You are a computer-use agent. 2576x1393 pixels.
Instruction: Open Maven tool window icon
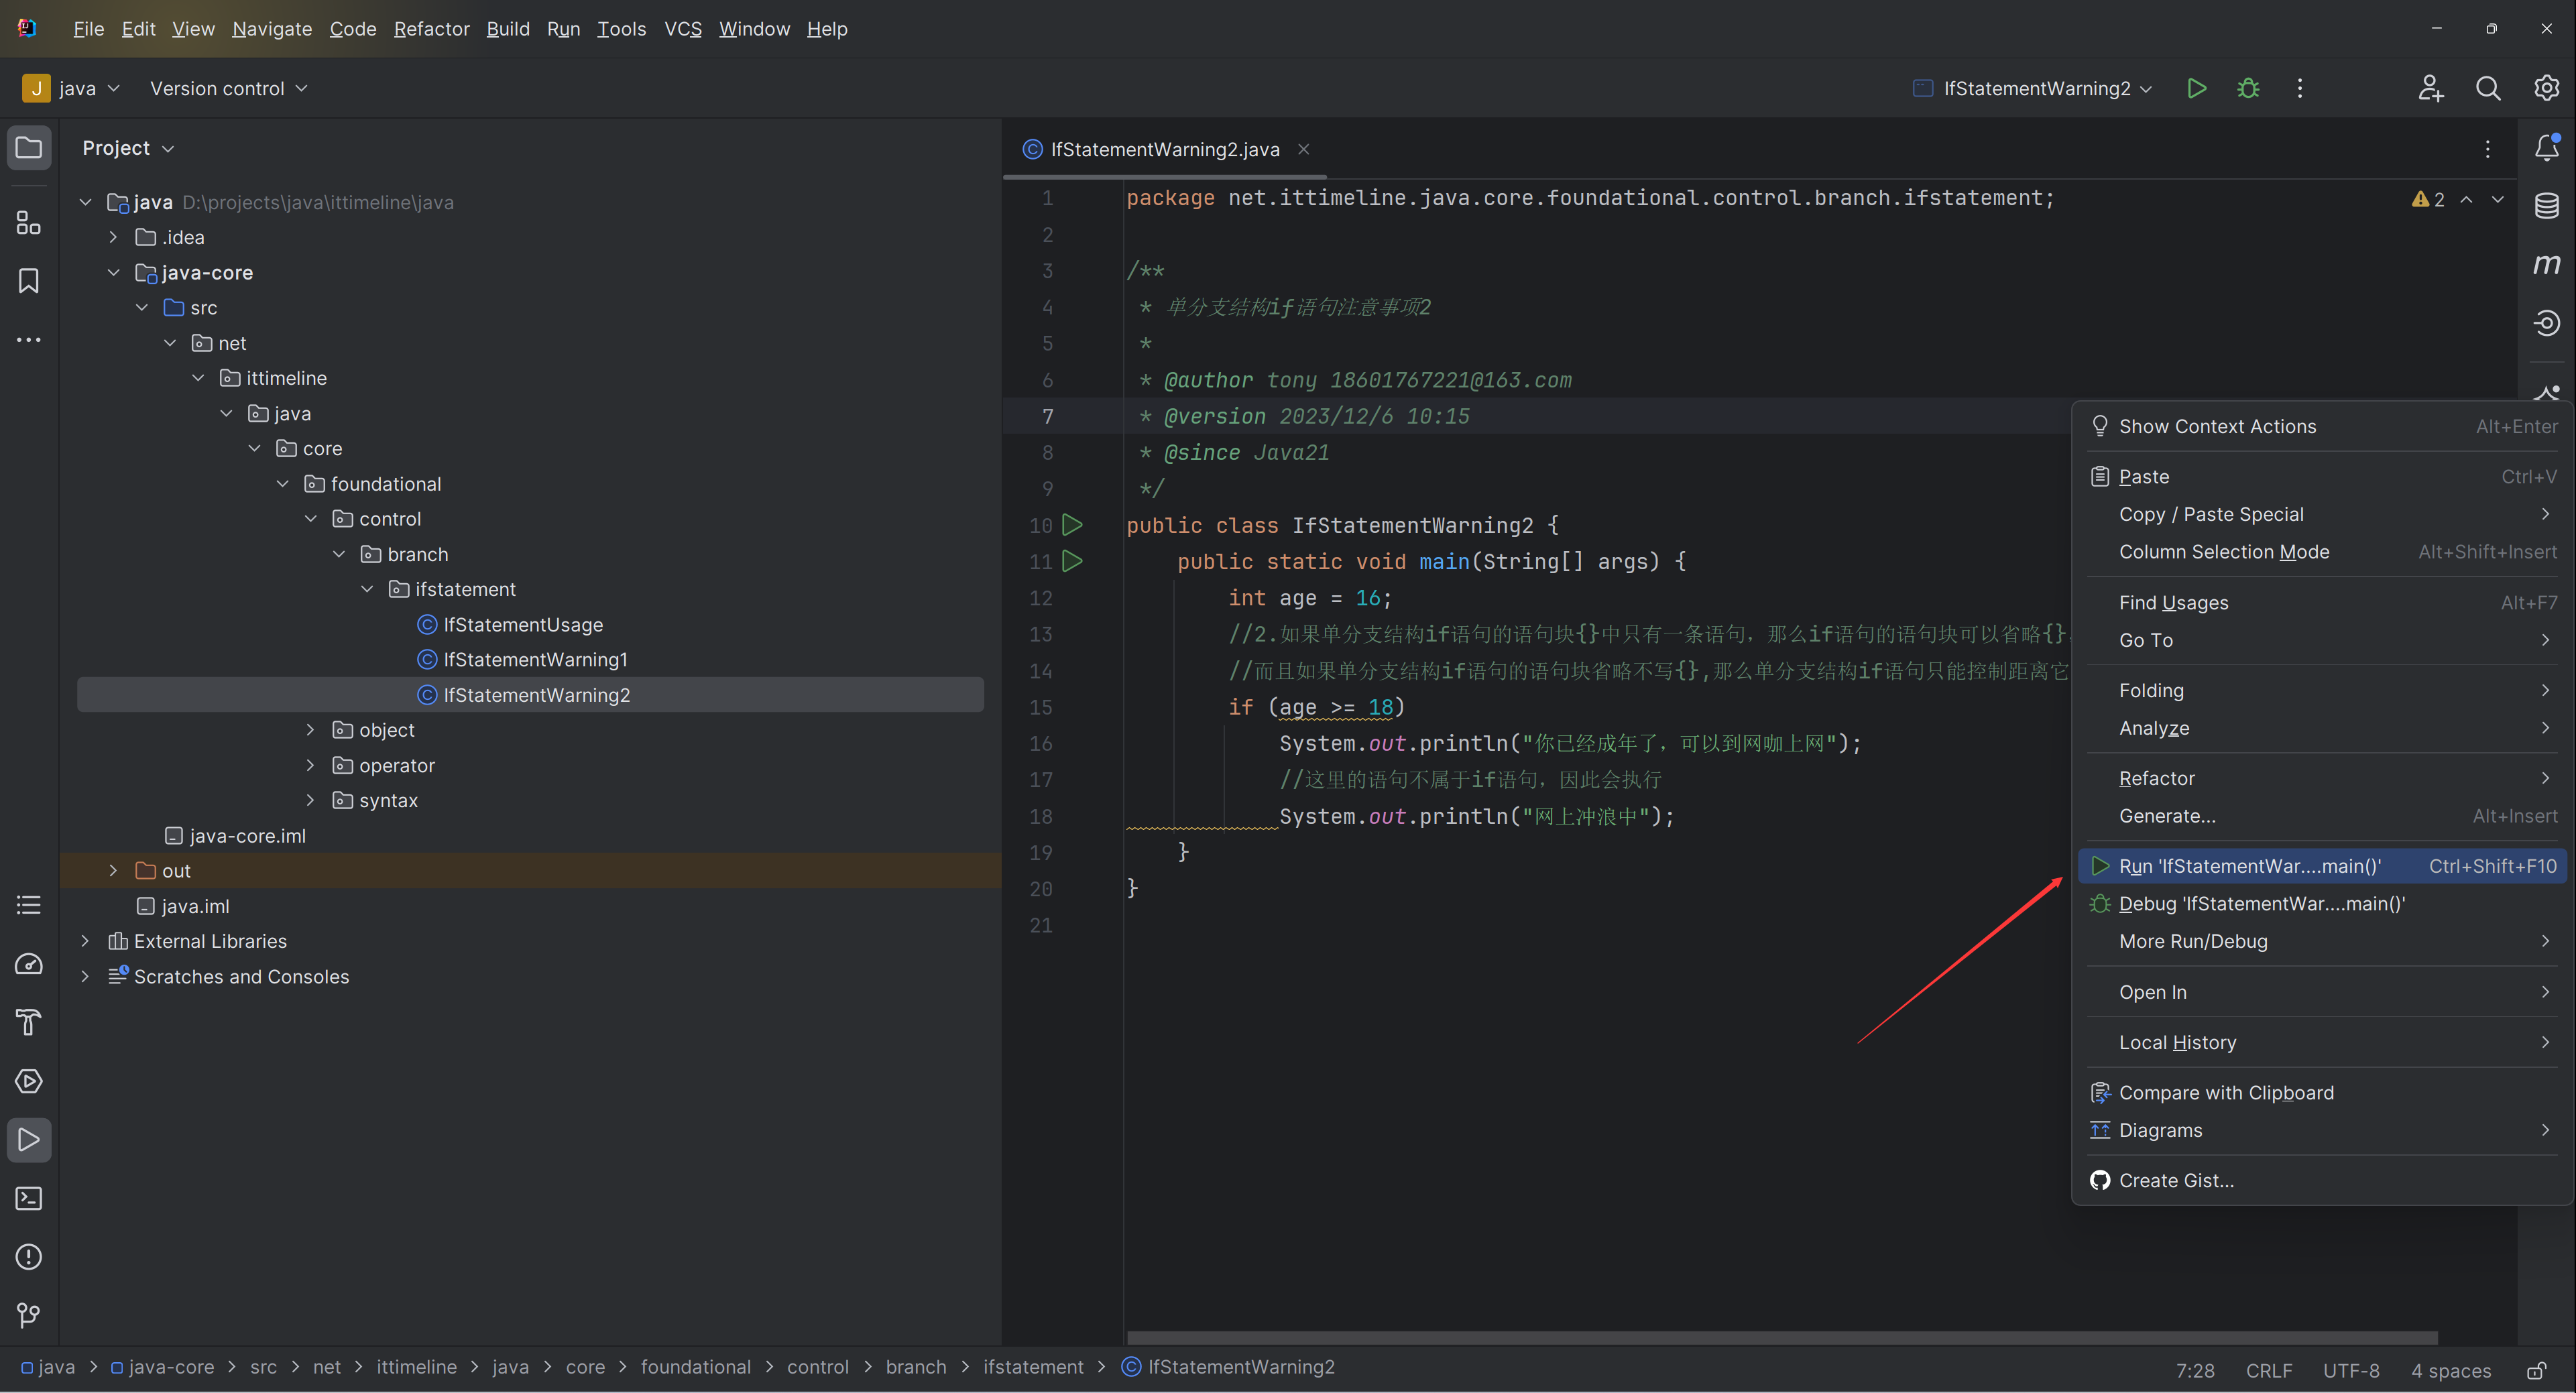point(2546,264)
